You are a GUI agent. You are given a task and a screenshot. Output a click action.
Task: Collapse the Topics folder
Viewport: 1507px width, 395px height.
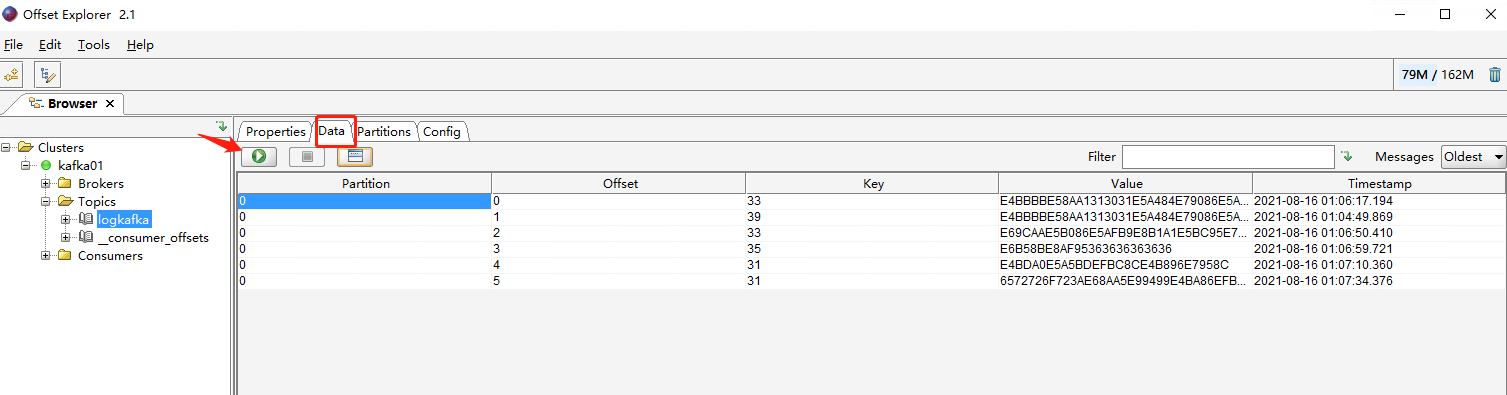point(46,202)
